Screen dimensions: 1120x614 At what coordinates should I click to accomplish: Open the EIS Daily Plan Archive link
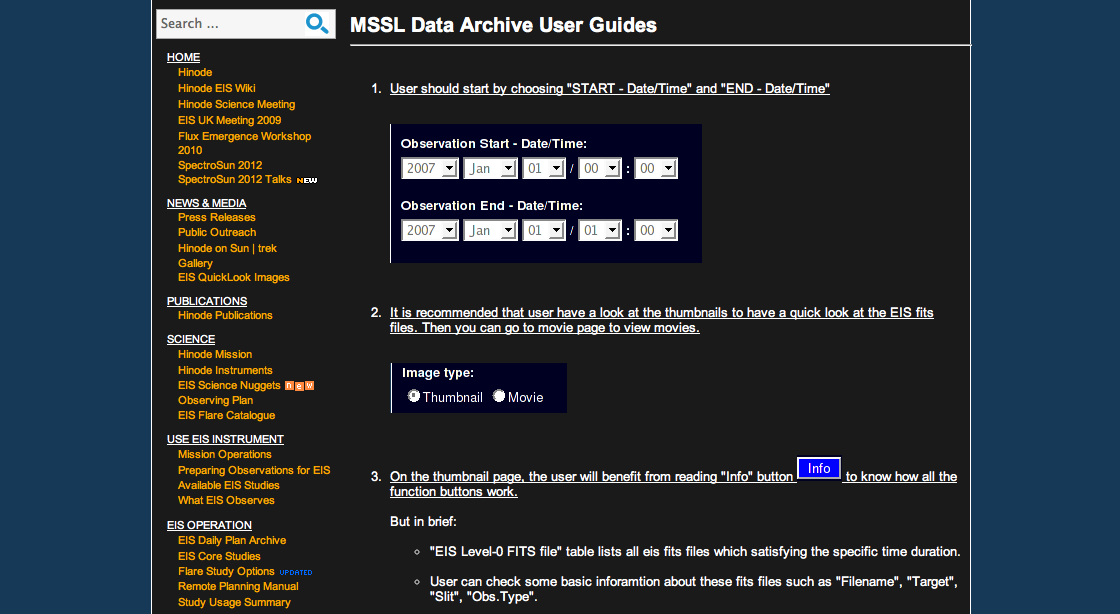(232, 540)
